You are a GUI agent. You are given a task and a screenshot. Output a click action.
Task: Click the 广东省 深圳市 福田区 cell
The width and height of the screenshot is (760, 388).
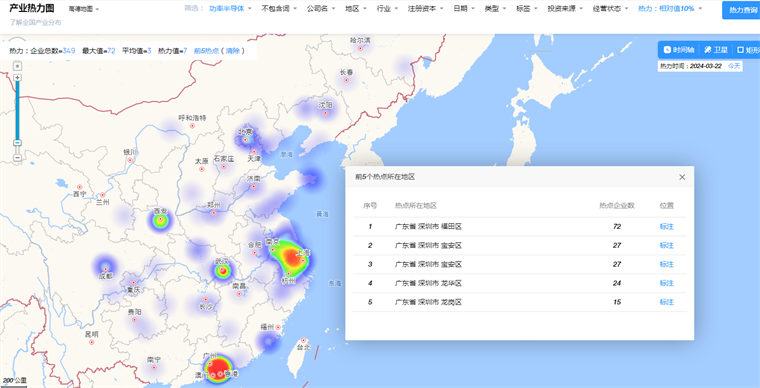[428, 226]
